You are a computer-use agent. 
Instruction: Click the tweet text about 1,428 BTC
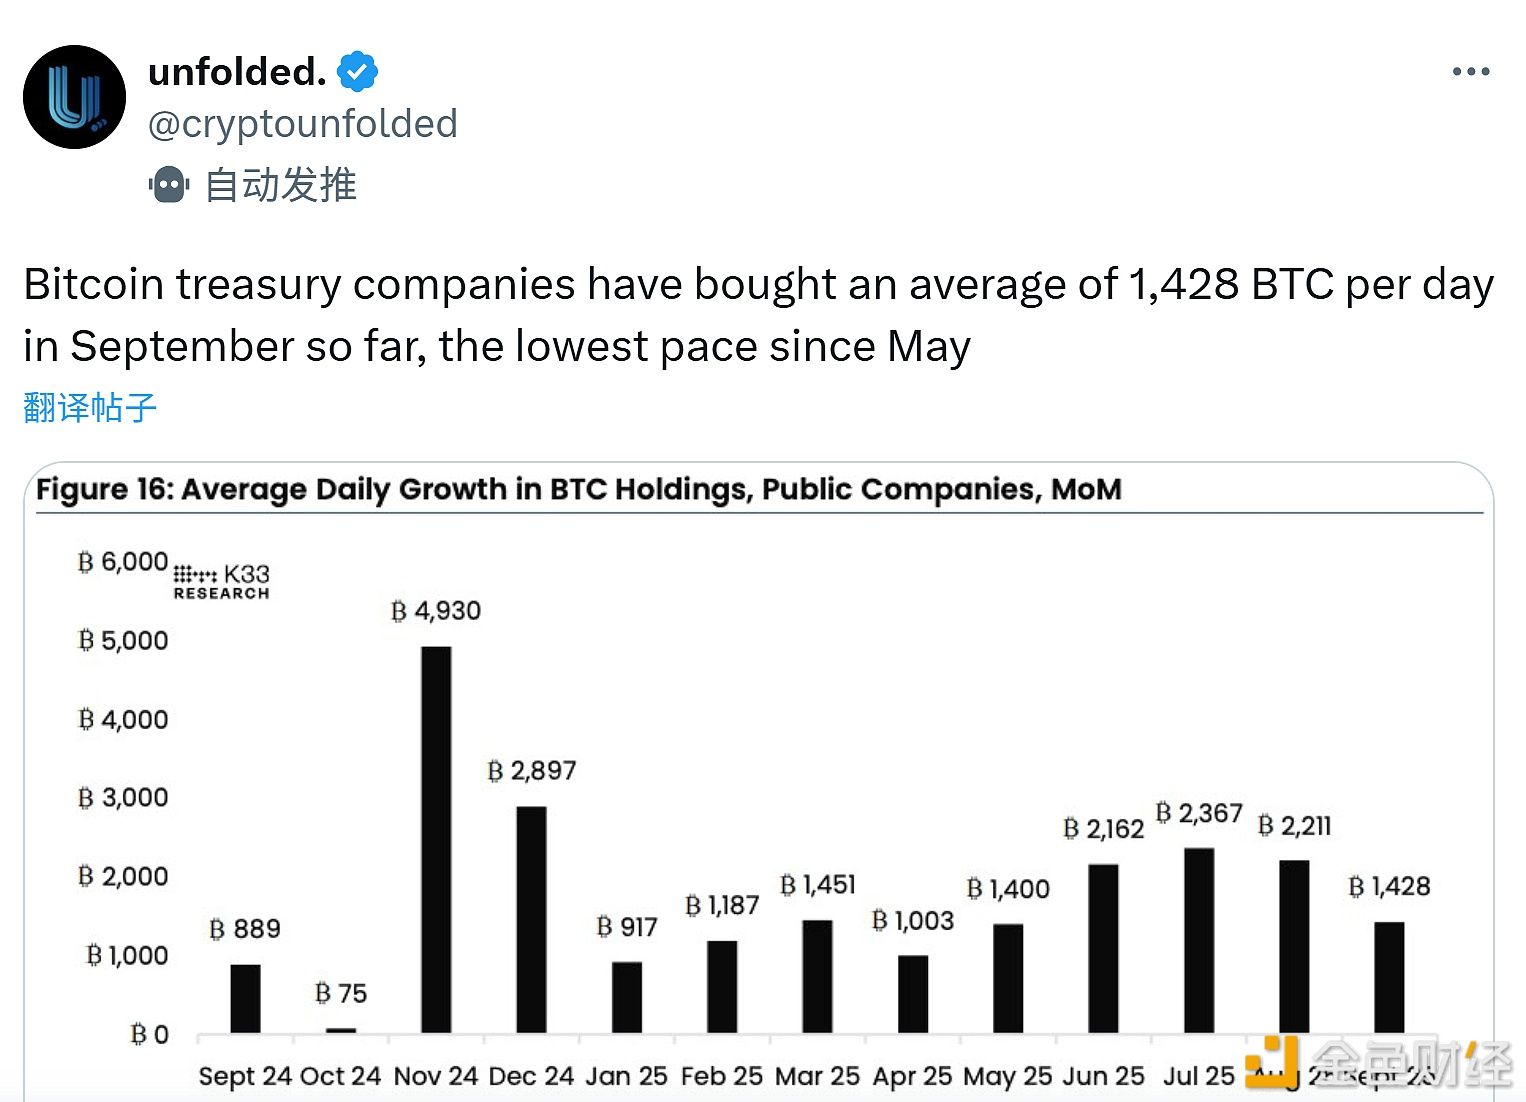758,315
